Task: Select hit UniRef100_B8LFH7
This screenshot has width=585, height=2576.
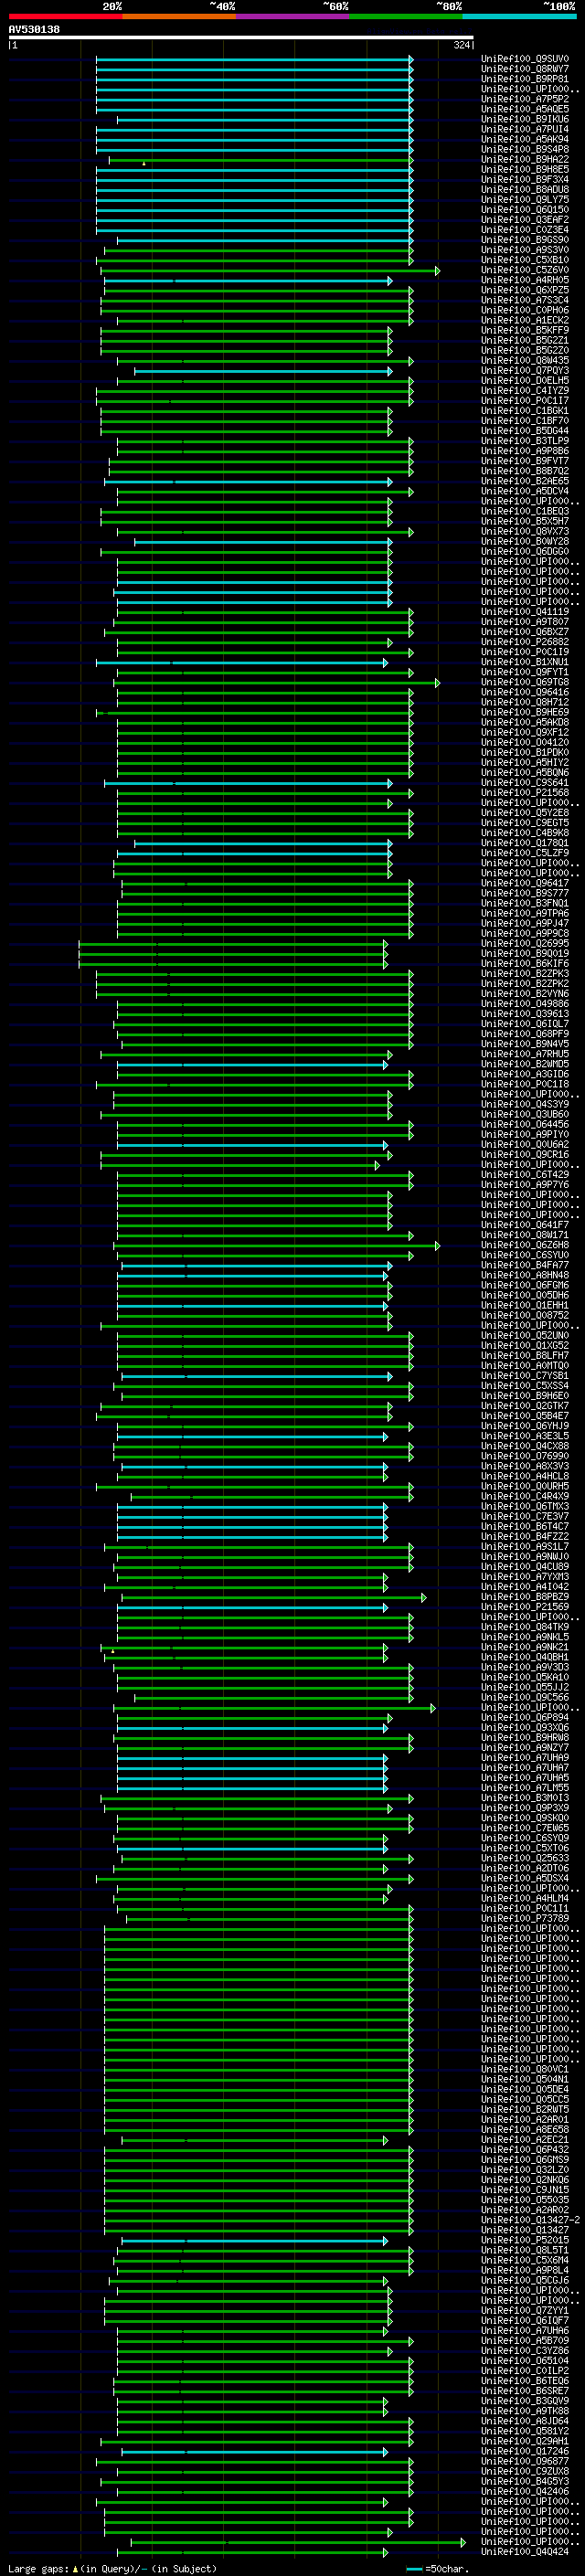Action: [525, 1355]
